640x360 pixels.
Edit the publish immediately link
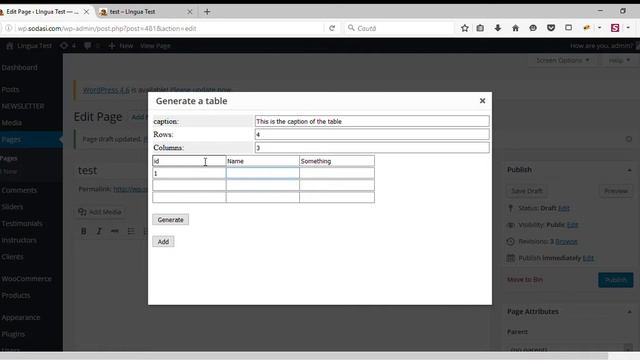point(588,258)
